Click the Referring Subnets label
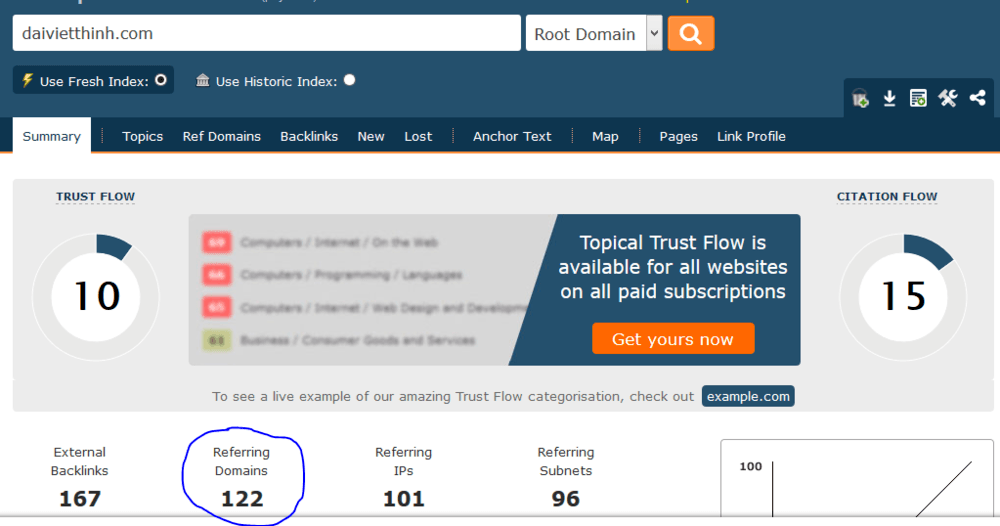This screenshot has width=1000, height=526. tap(566, 461)
